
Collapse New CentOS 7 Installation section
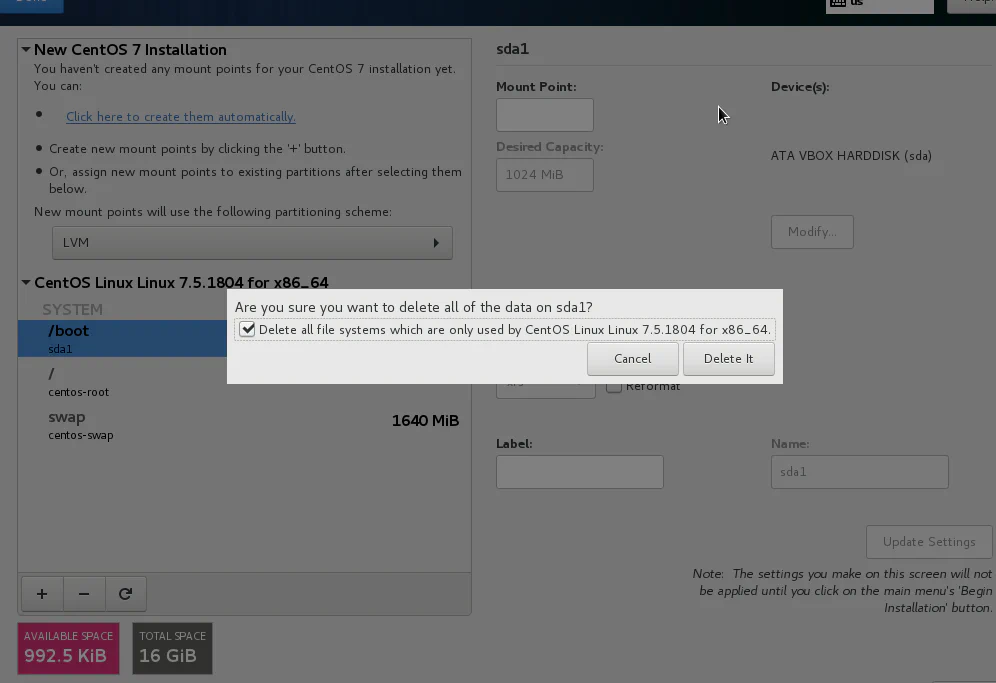(25, 49)
